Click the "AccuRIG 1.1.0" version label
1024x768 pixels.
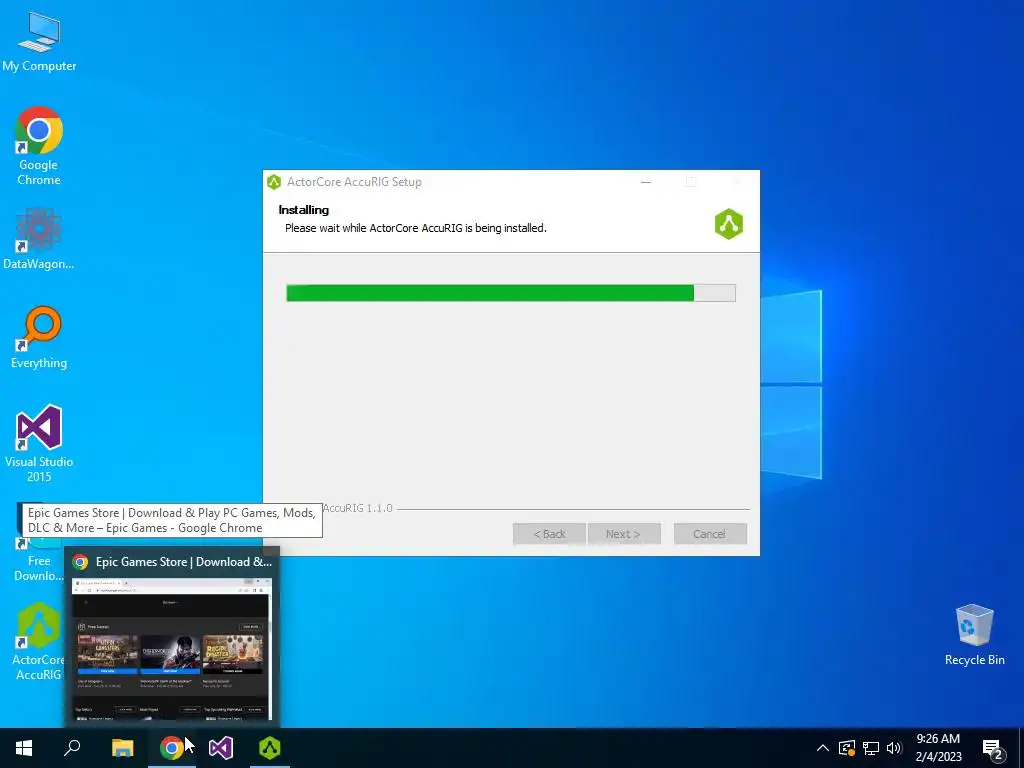tap(358, 508)
